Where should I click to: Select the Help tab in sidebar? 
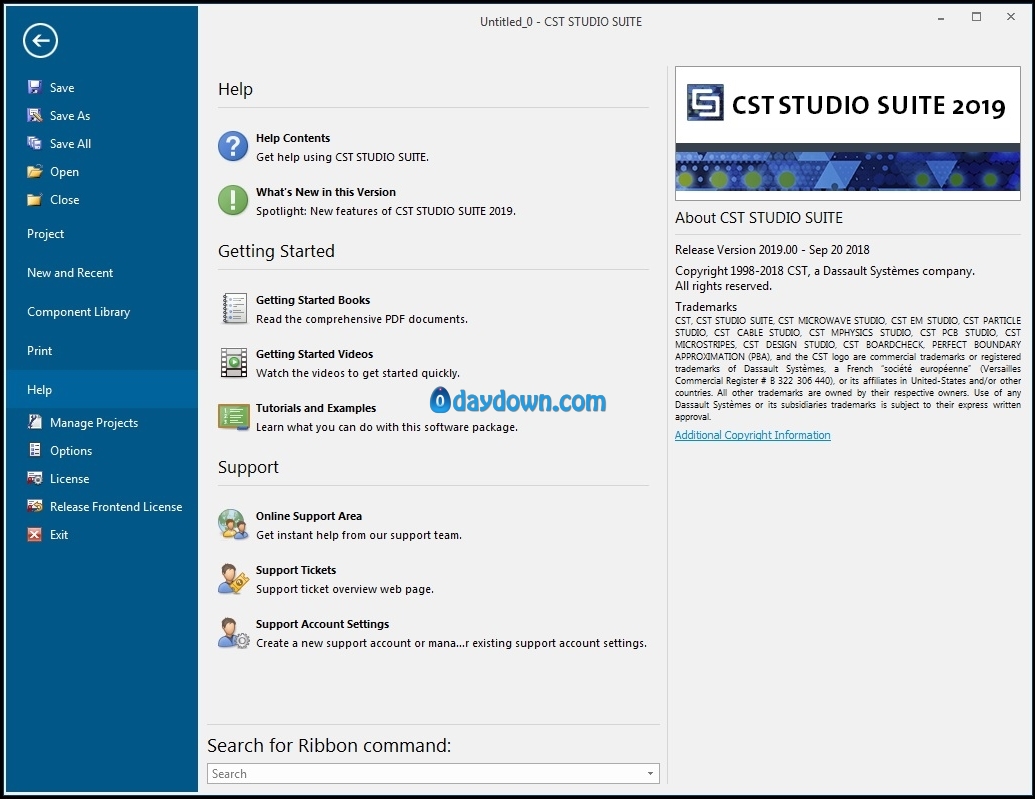click(x=102, y=390)
